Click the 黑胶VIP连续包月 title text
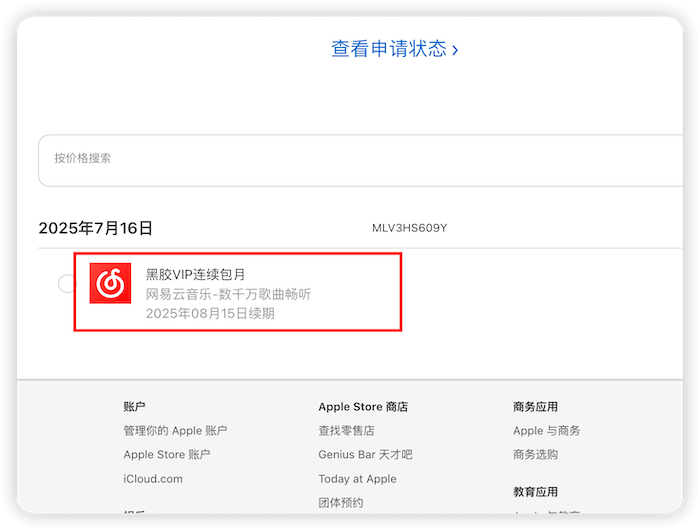 [196, 274]
